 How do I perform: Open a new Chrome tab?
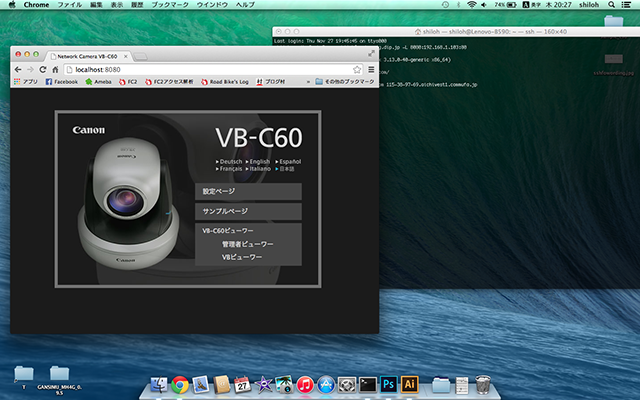click(140, 57)
